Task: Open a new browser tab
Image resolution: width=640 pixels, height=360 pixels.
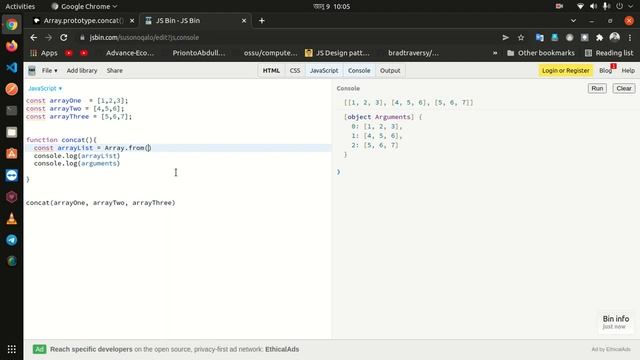Action: tap(262, 20)
